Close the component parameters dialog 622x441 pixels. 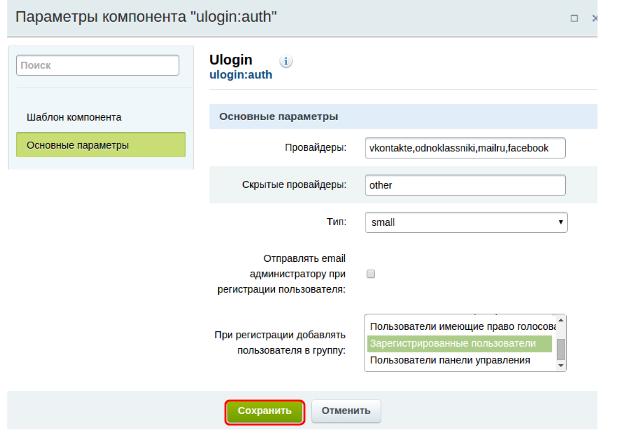[x=598, y=18]
